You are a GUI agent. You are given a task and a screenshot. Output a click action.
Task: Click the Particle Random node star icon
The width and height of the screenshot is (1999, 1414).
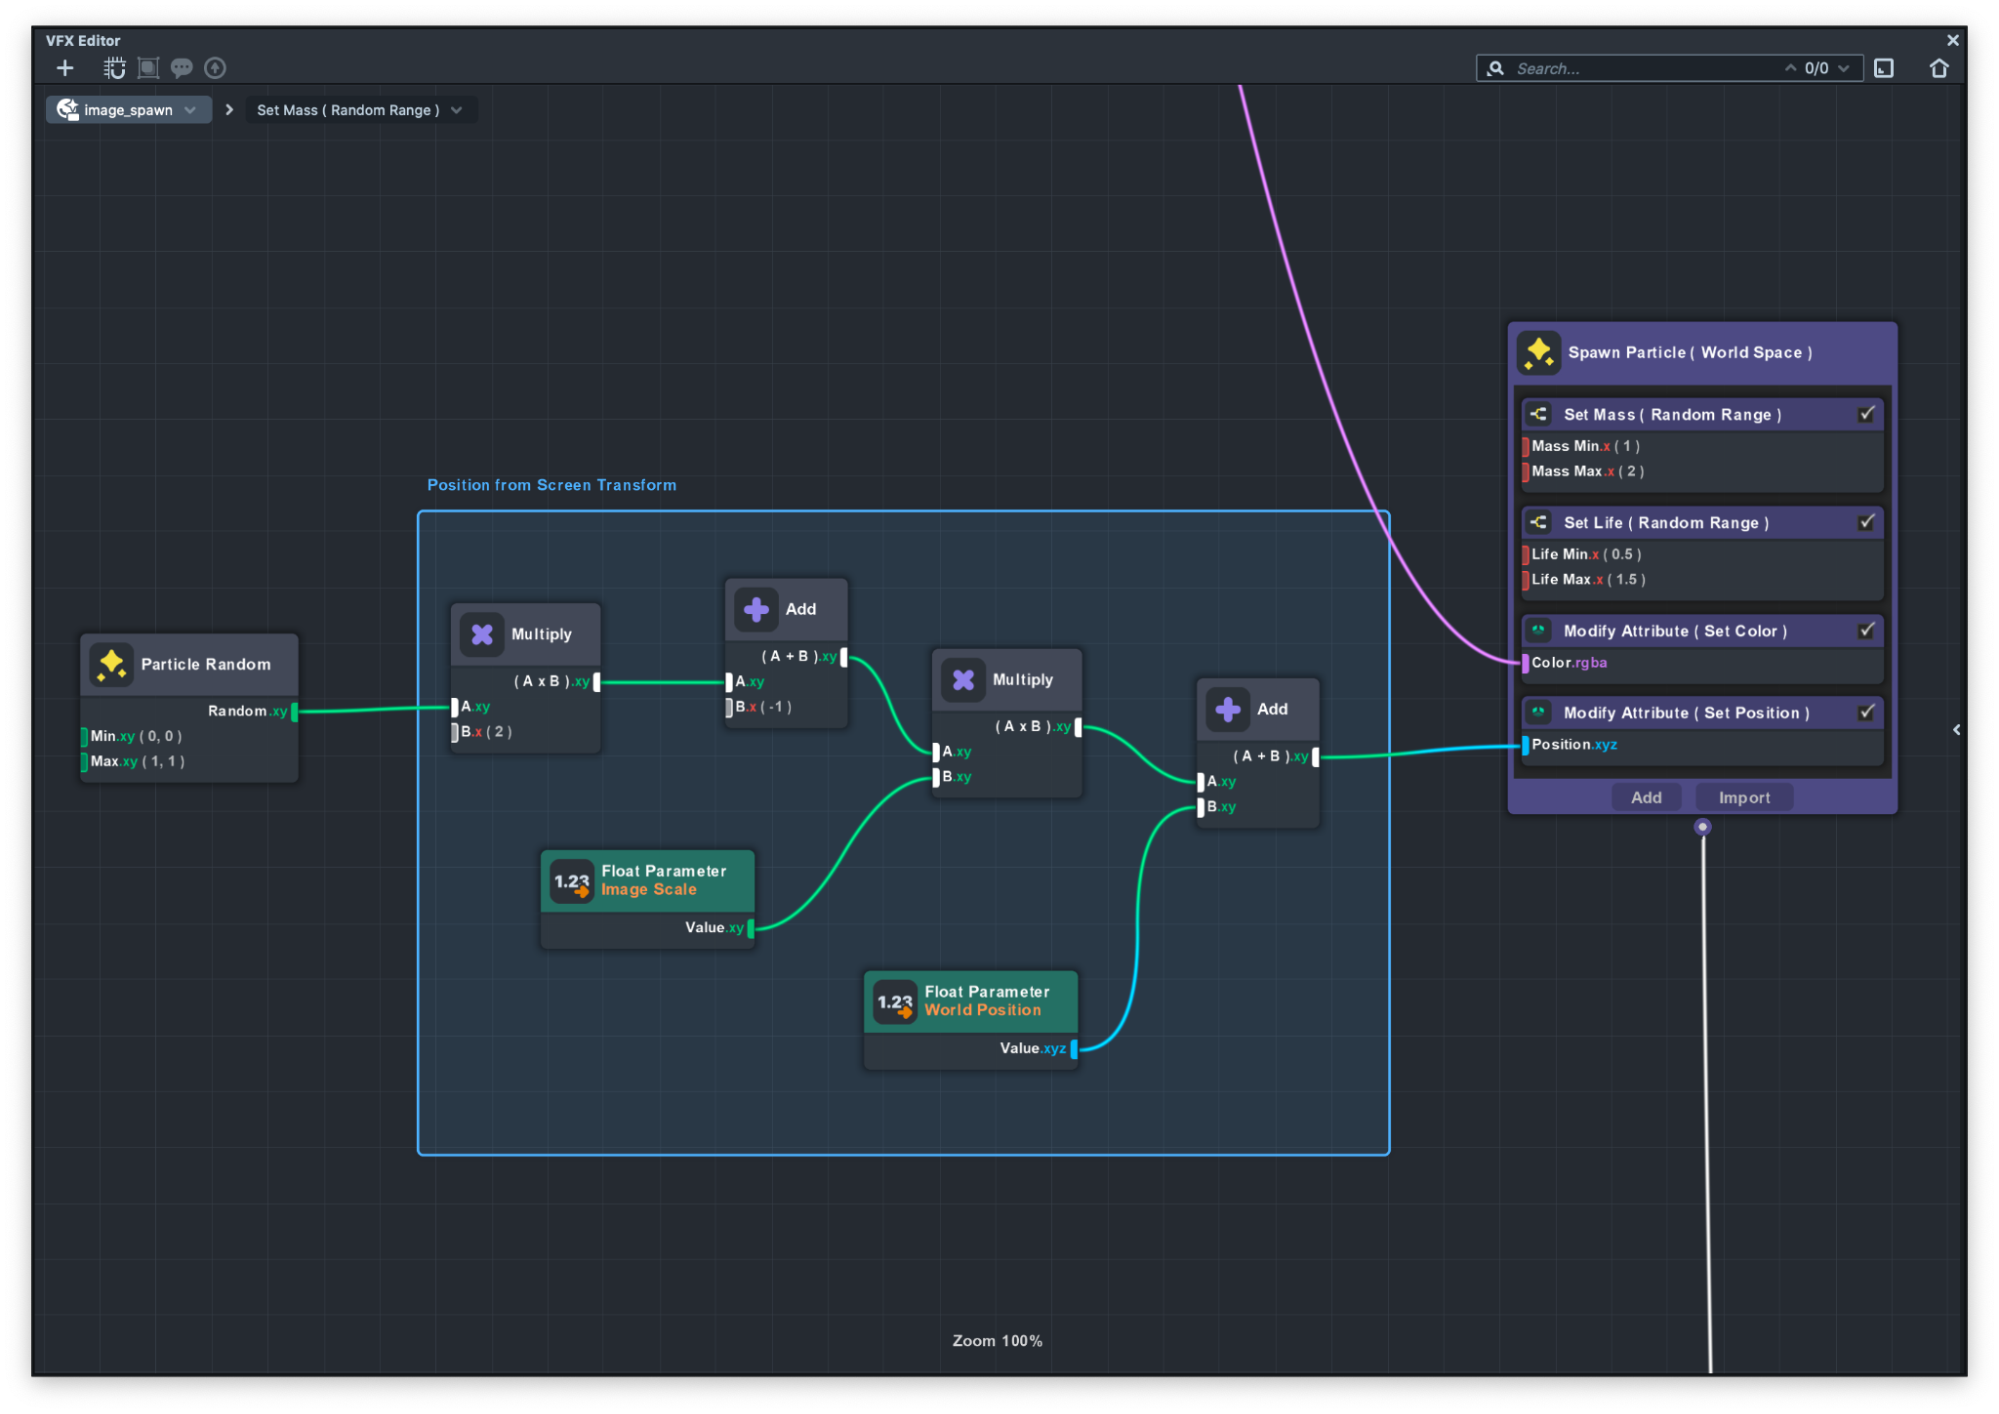[111, 664]
